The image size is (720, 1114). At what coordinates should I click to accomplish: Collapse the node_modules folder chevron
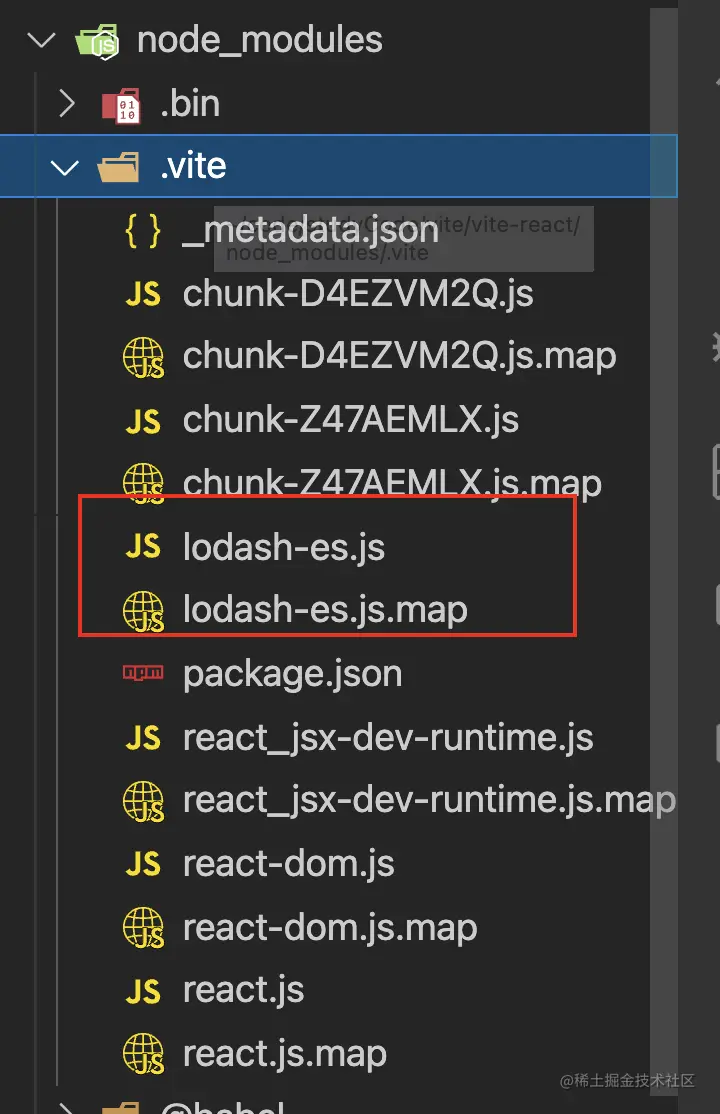tap(41, 40)
